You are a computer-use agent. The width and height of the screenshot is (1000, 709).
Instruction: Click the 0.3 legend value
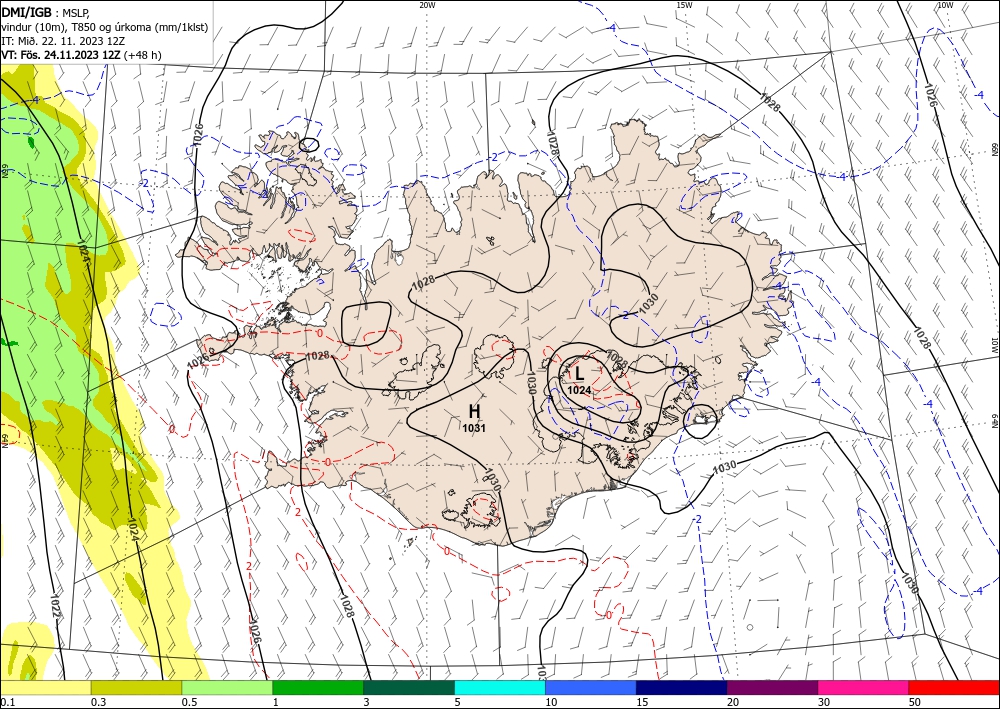(98, 702)
